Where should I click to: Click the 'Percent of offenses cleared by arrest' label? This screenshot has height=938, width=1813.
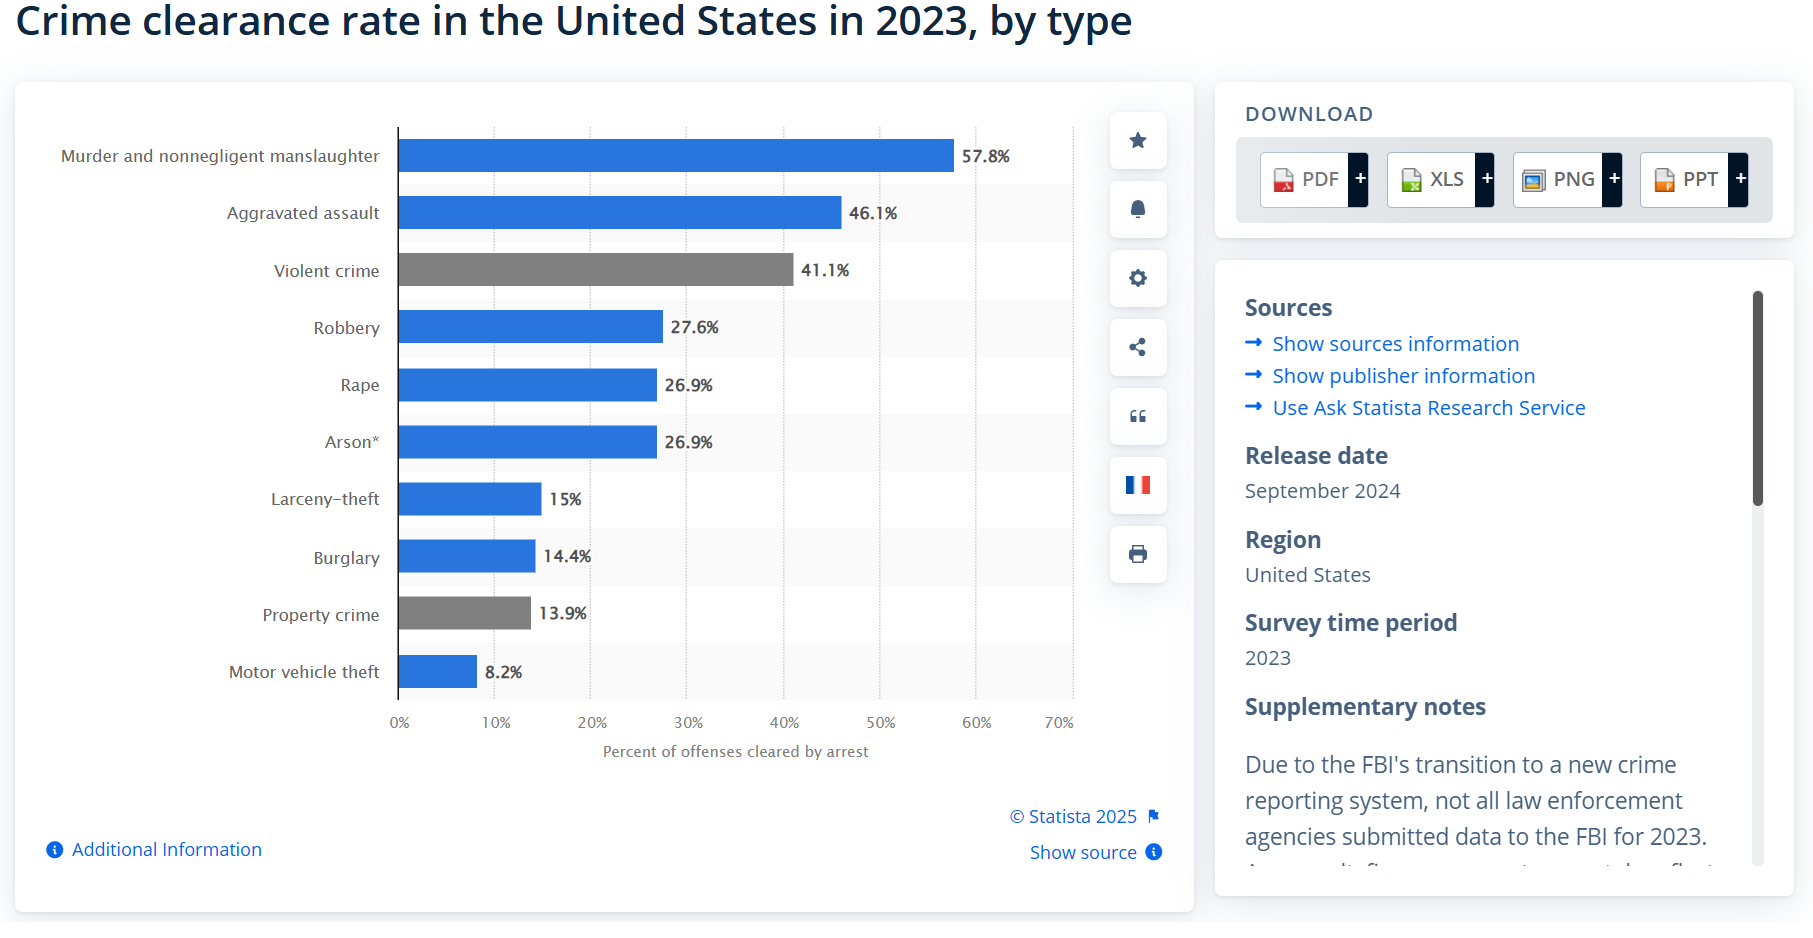pos(735,752)
